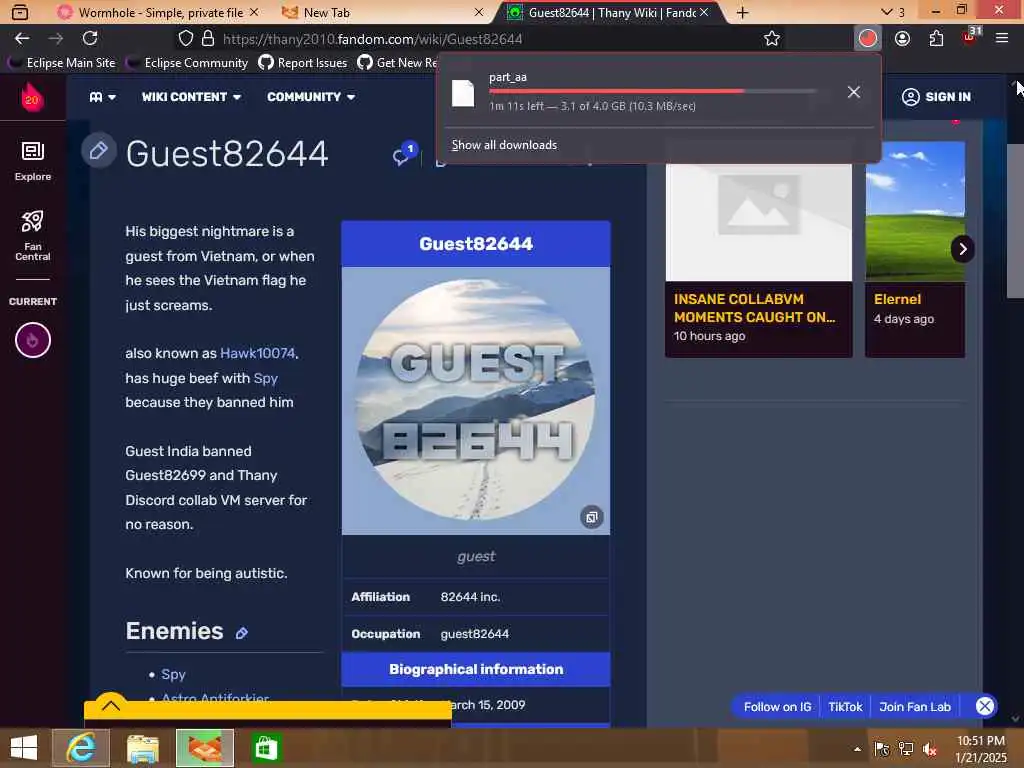Open the new tab plus button
Viewport: 1024px width, 768px height.
743,12
